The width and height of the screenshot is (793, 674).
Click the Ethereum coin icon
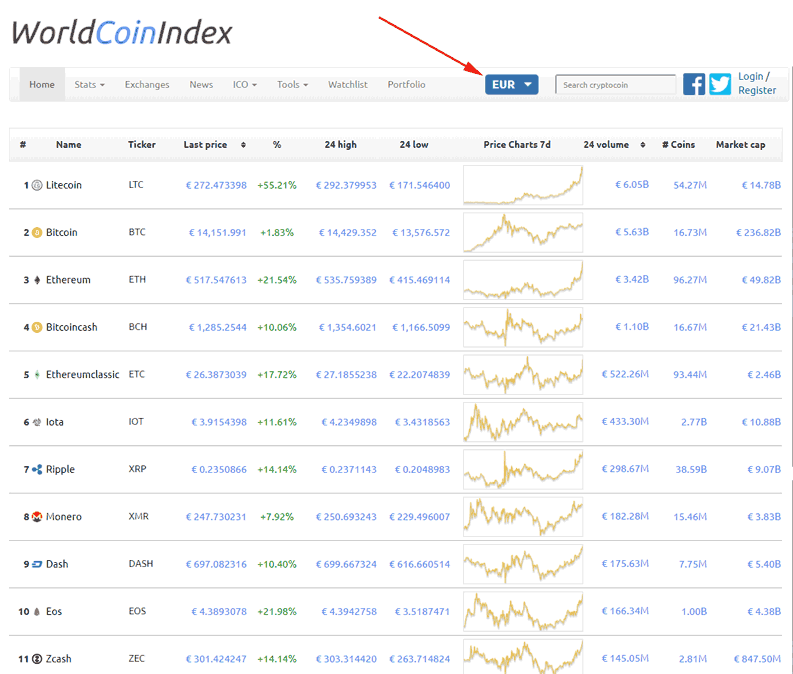pyautogui.click(x=37, y=280)
